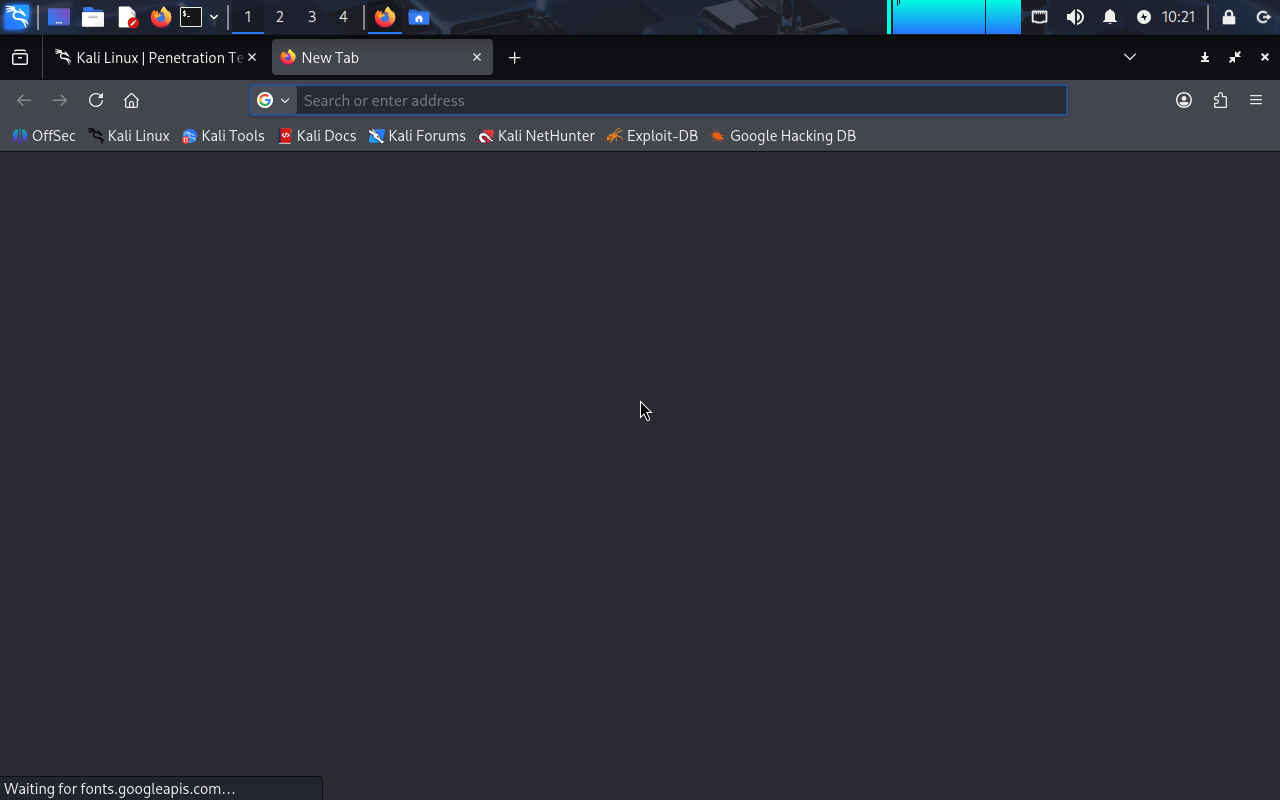Viewport: 1280px width, 800px height.
Task: Open the Kali Tools bookmark
Action: (x=223, y=136)
